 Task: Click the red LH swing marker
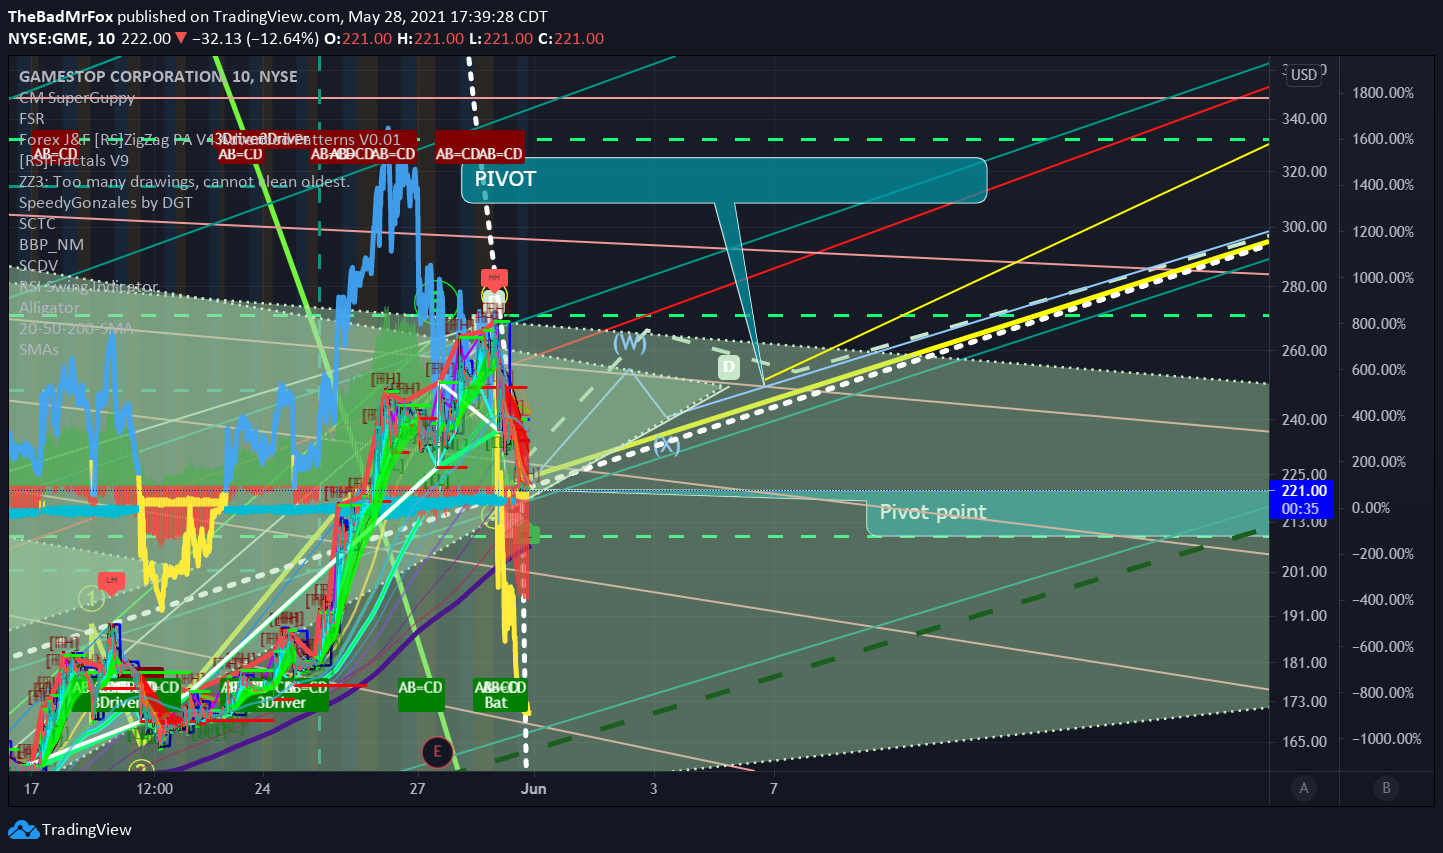tap(111, 582)
